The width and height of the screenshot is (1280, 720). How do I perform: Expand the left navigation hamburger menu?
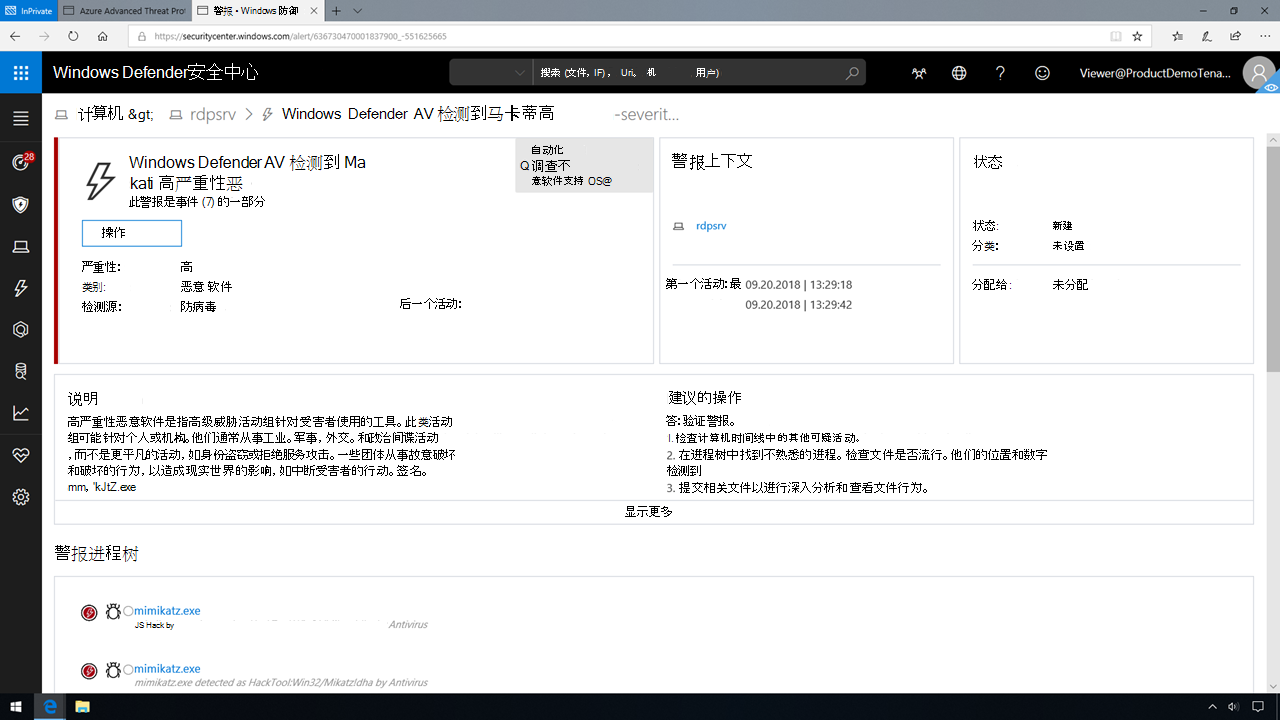point(21,118)
